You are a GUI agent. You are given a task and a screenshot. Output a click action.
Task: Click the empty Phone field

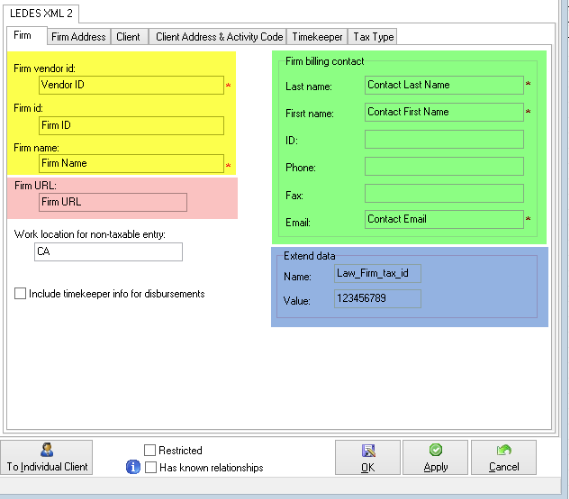point(444,167)
